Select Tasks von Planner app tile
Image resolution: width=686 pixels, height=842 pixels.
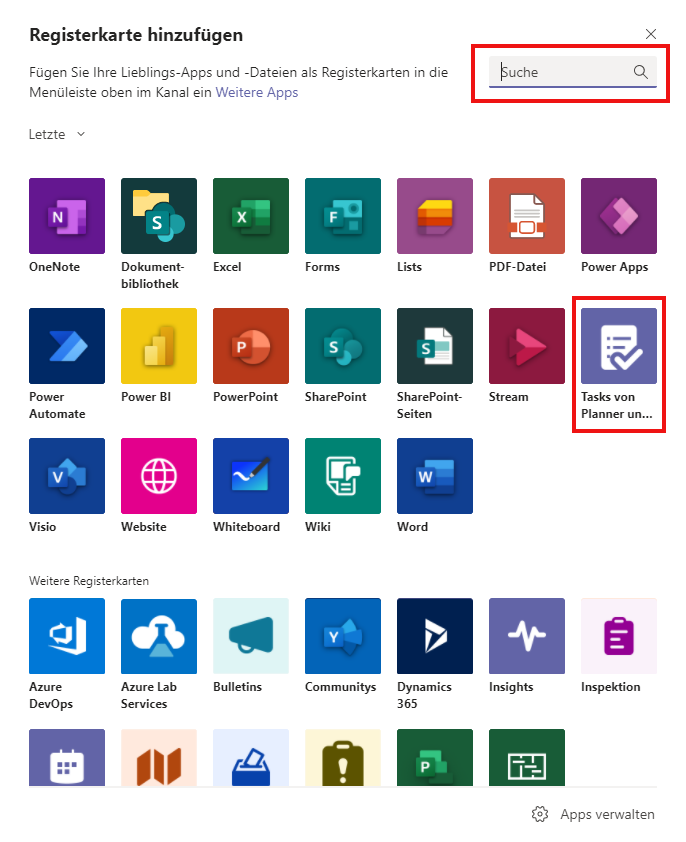point(619,346)
